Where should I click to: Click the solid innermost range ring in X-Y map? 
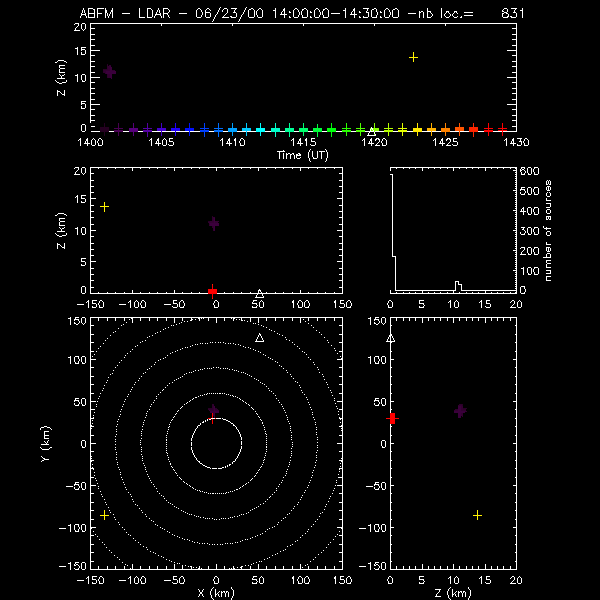point(217,443)
